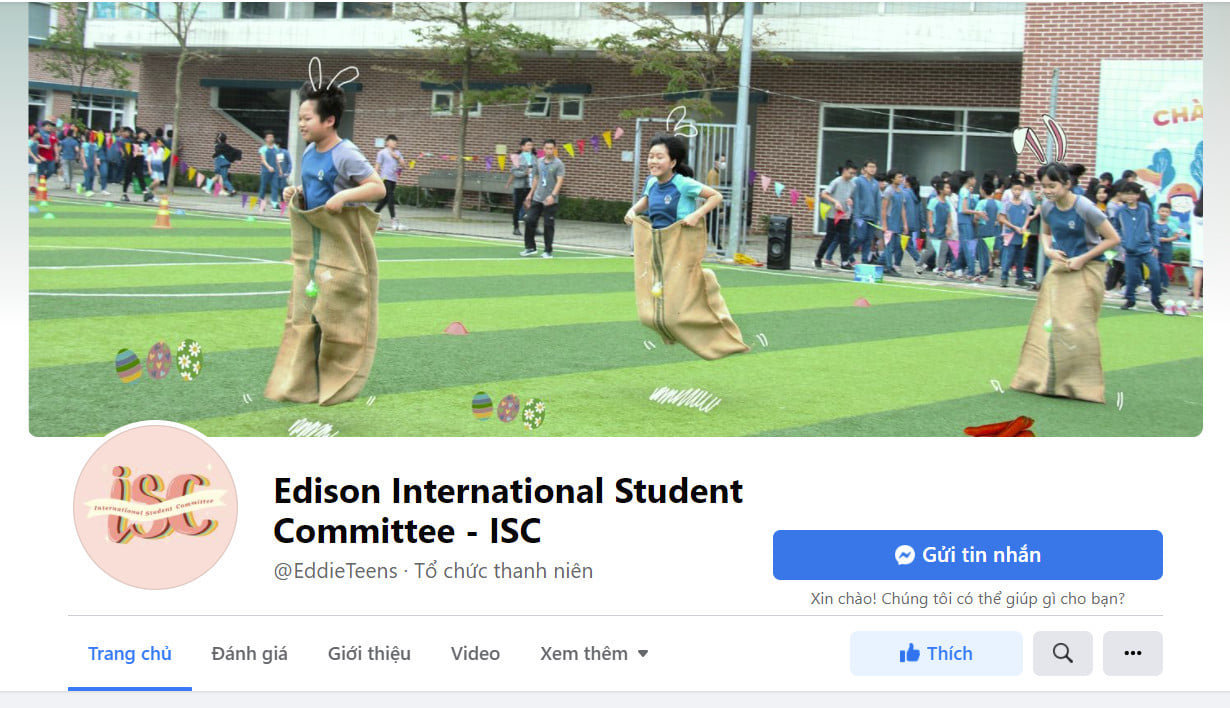Open the Đánh giá tab
Image resolution: width=1230 pixels, height=708 pixels.
(x=250, y=654)
